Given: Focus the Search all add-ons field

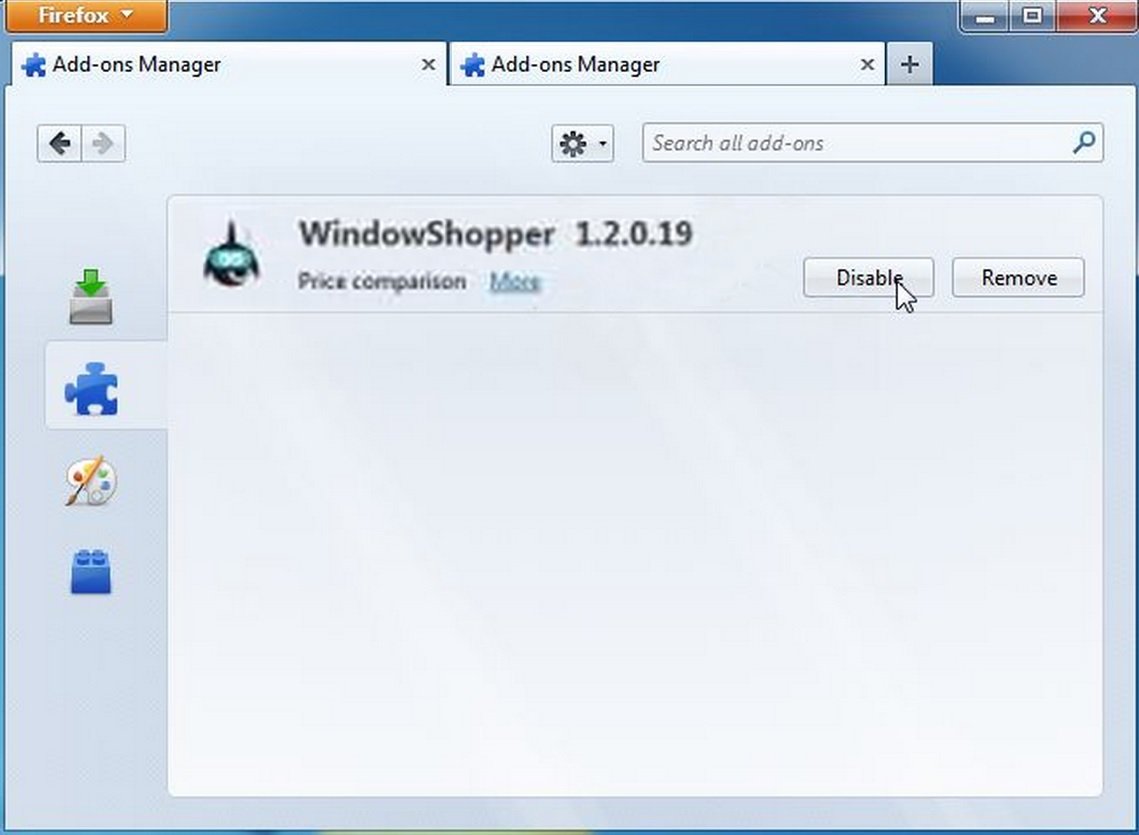Looking at the screenshot, I should pyautogui.click(x=872, y=142).
